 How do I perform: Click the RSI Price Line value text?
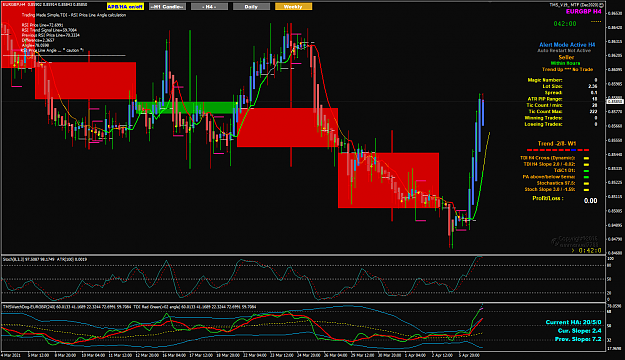click(42, 25)
